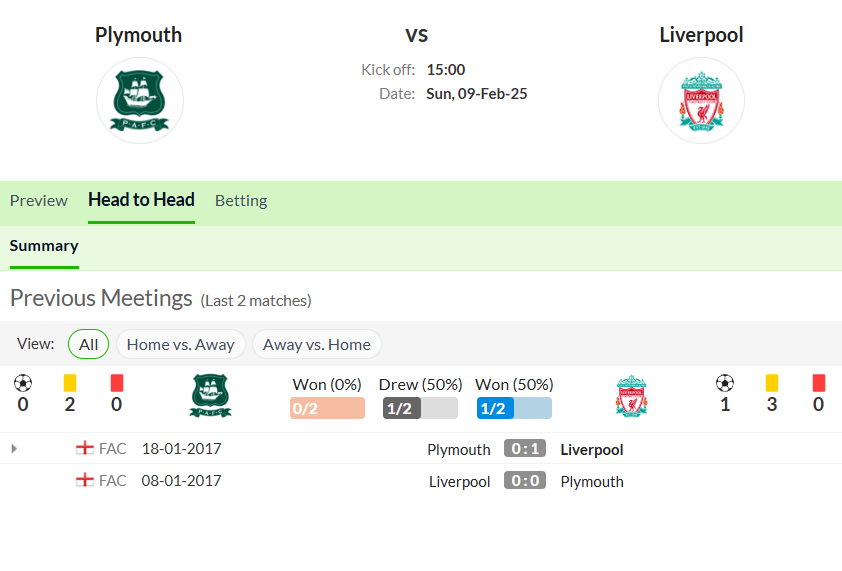
Task: Click the 0:1 score of the Plymouth–Liverpool match
Action: pos(525,449)
